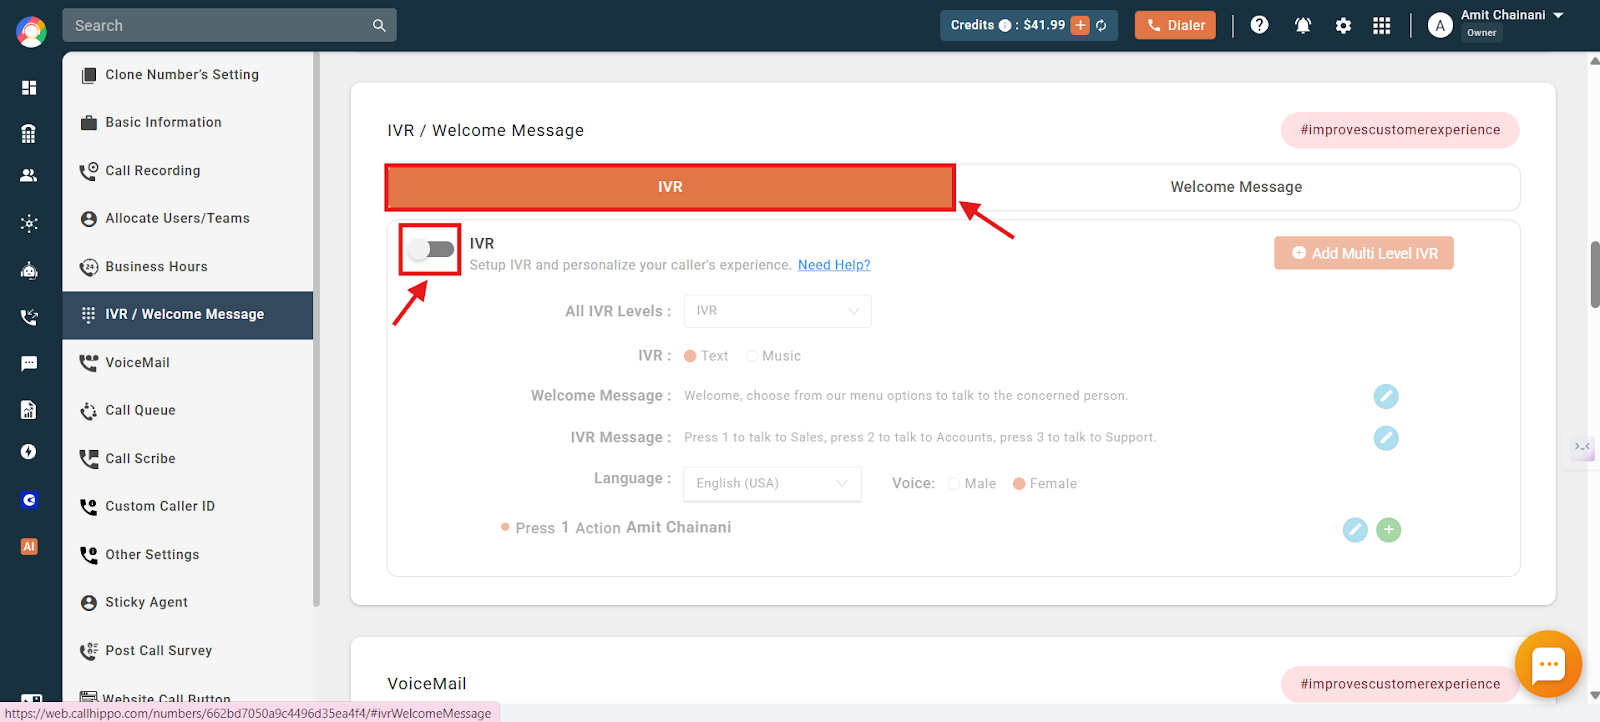Screen dimensions: 1600x722
Task: Open the settings gear icon
Action: pos(1343,26)
